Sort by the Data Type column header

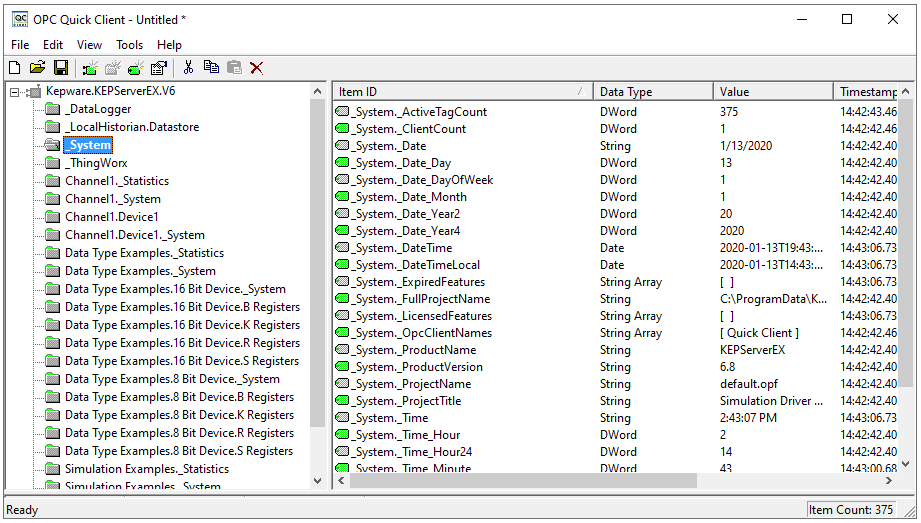(x=653, y=92)
